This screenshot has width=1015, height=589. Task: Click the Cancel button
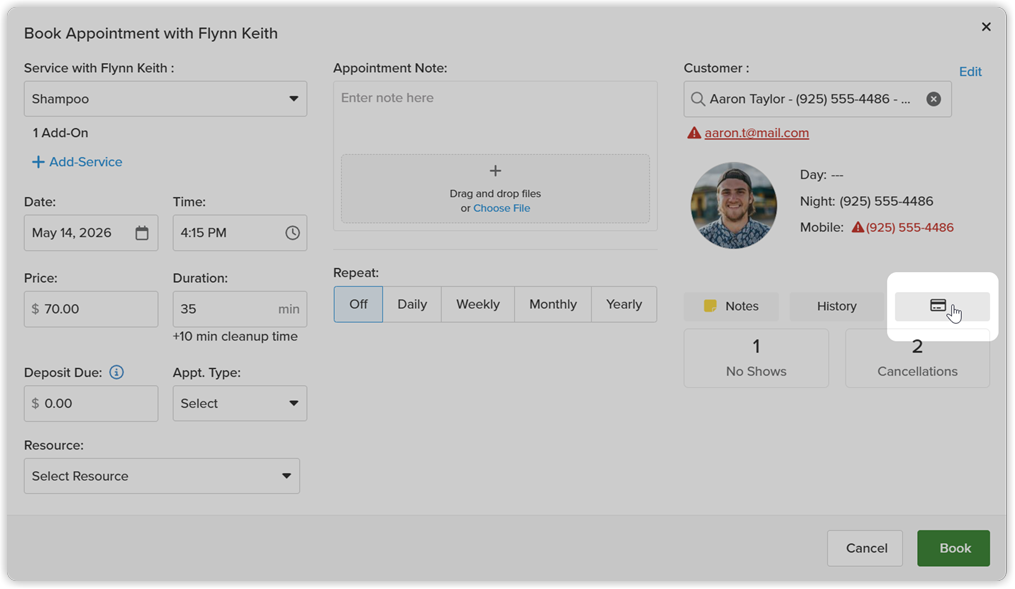[x=865, y=548]
